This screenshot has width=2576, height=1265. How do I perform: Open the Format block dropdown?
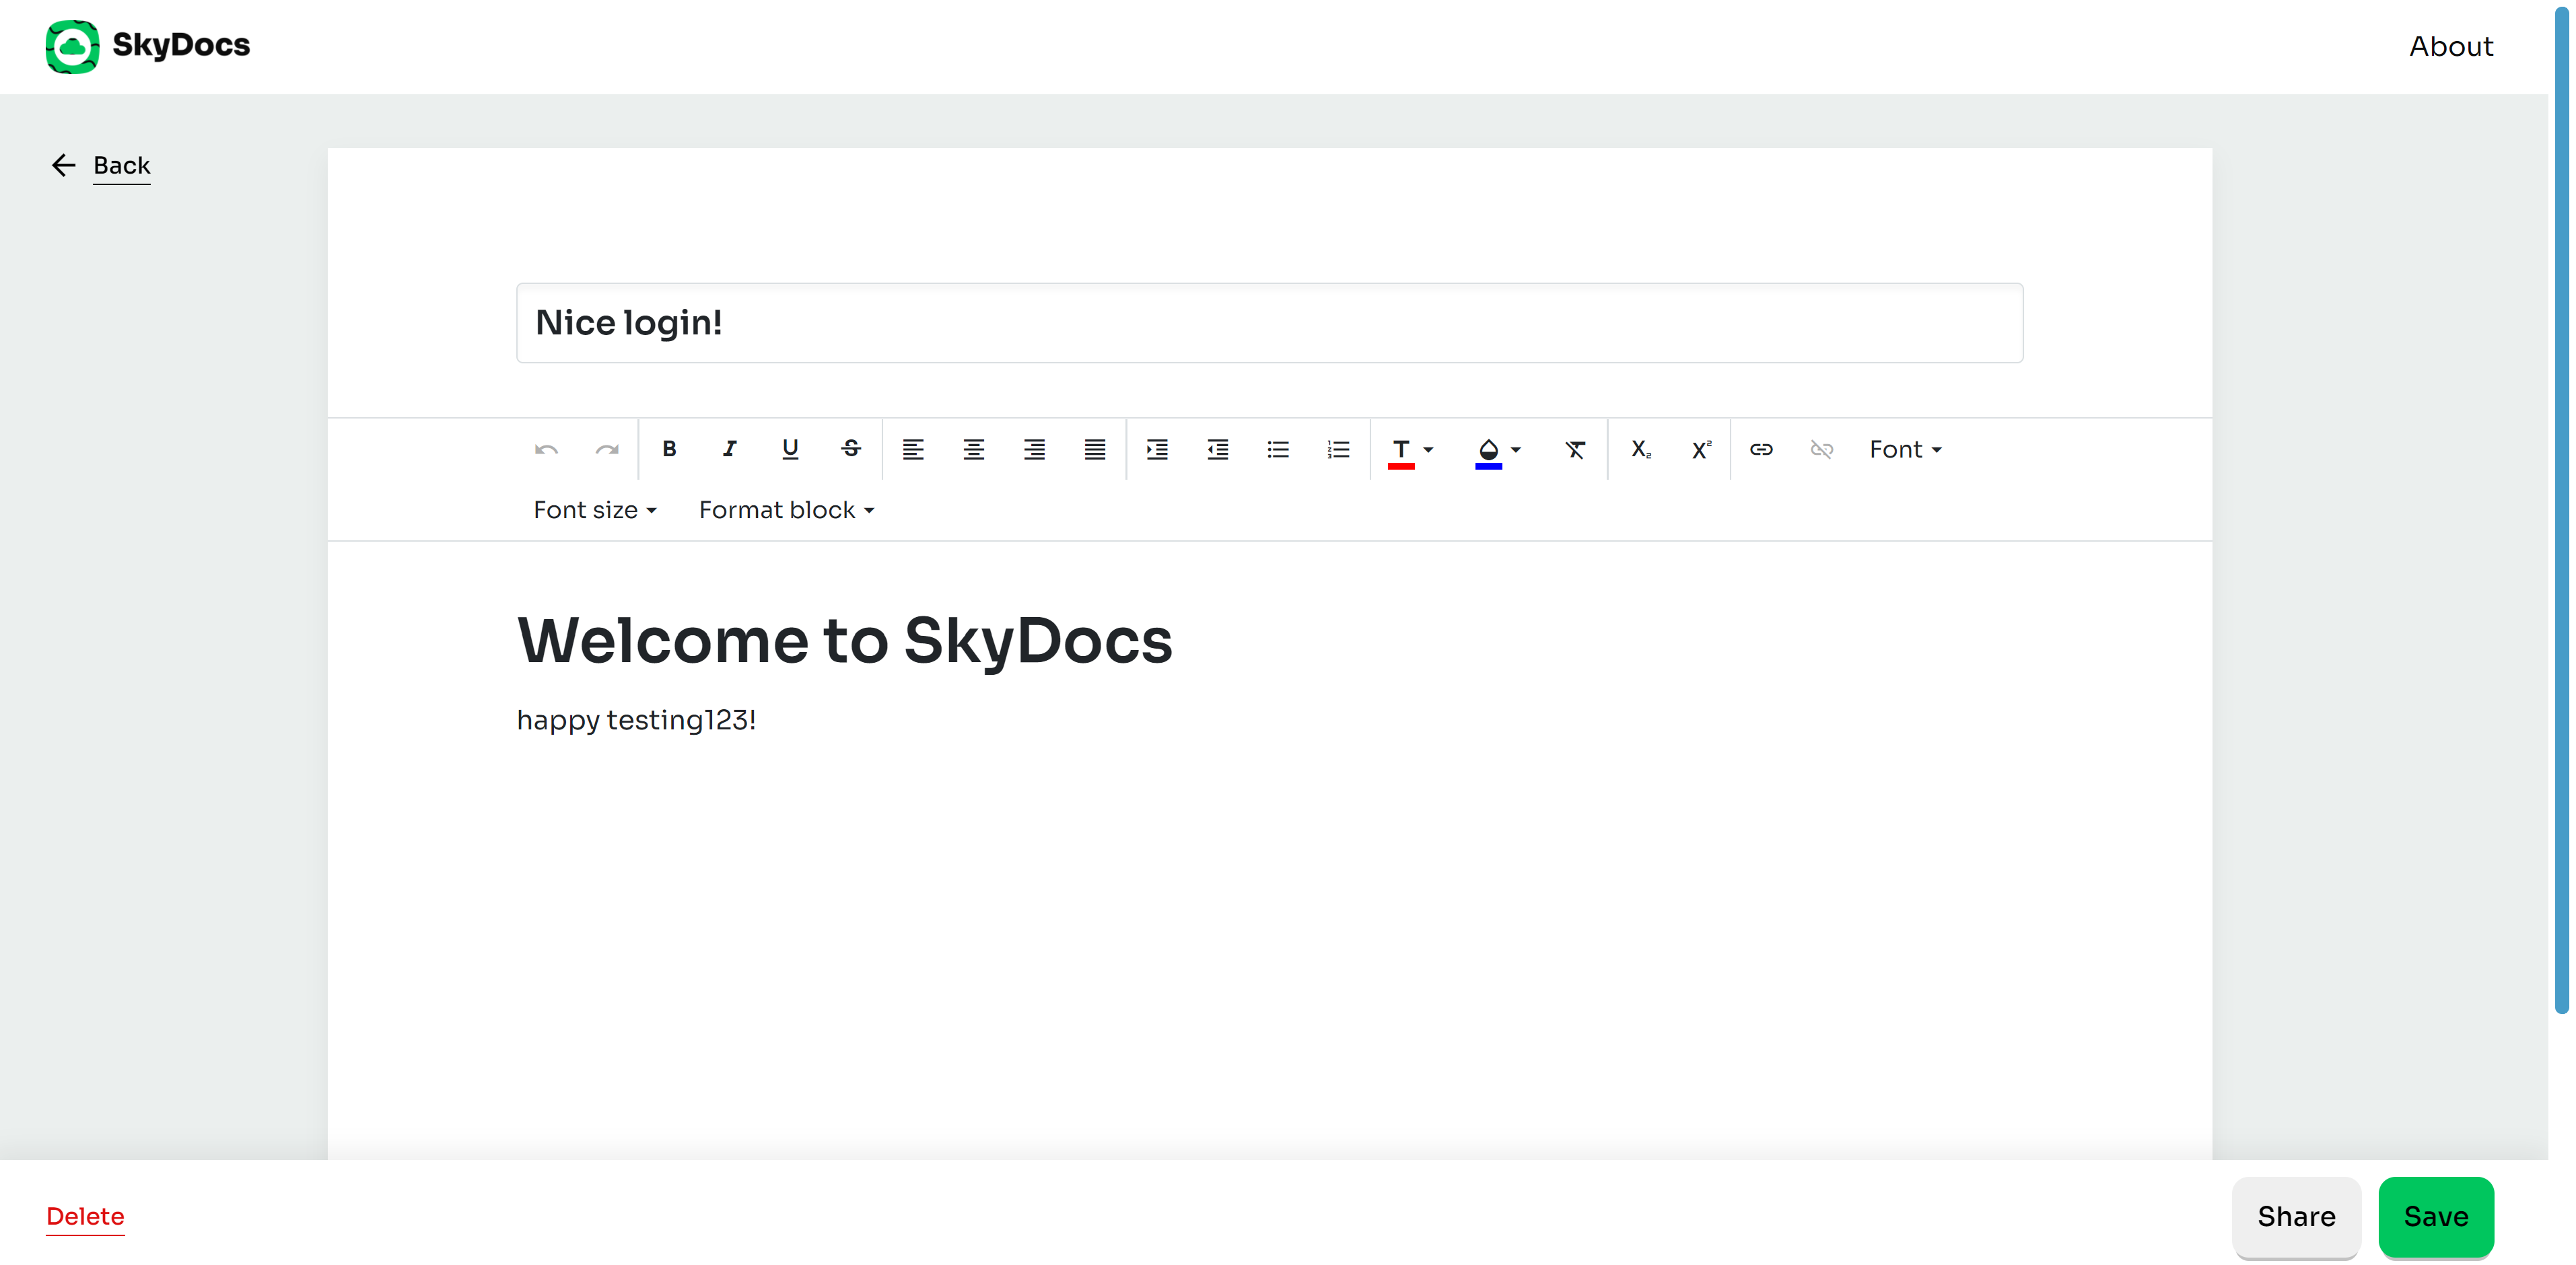click(x=786, y=510)
